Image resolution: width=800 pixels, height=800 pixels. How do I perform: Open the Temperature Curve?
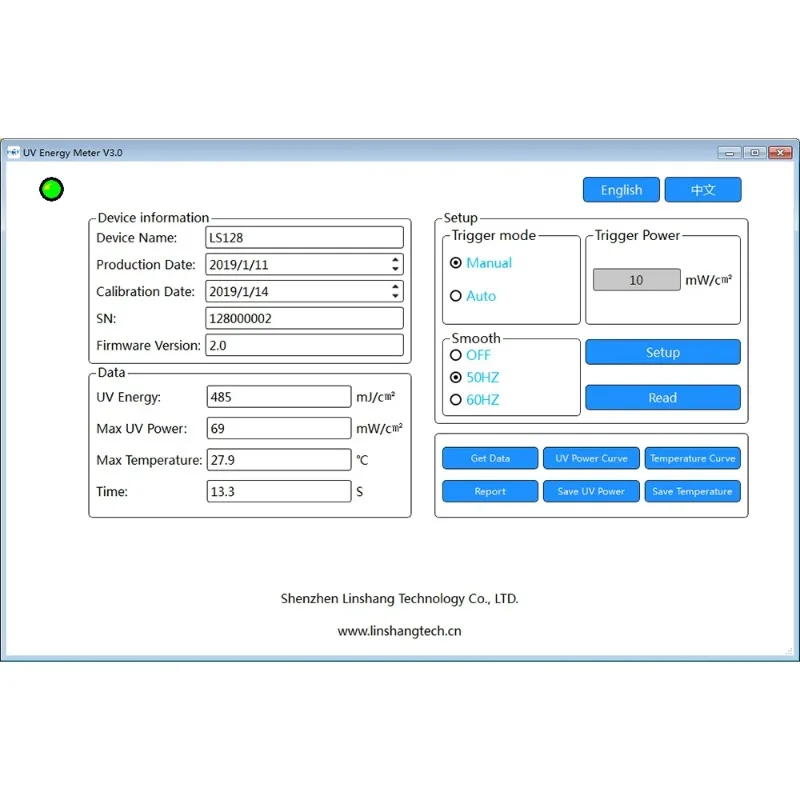point(692,458)
